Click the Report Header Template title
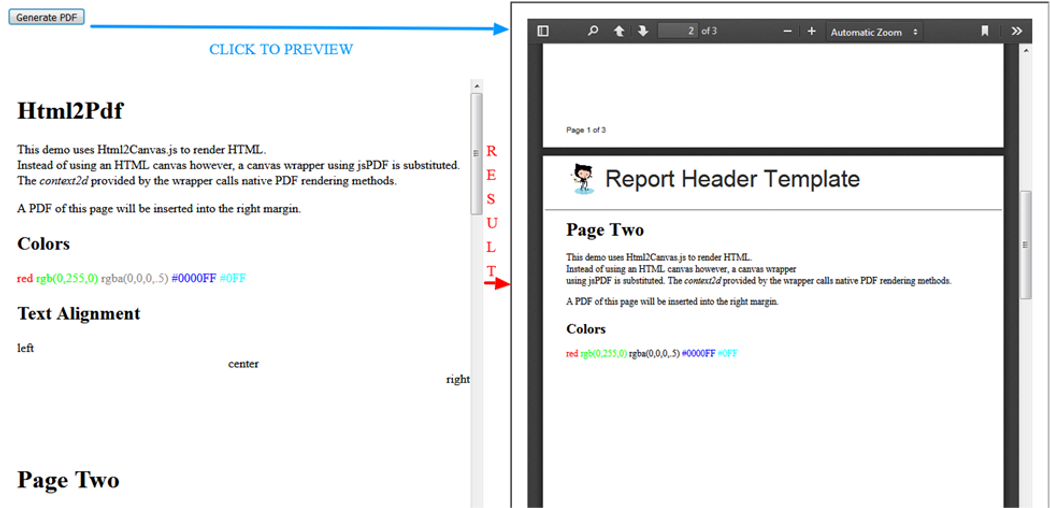1050x508 pixels. (732, 179)
